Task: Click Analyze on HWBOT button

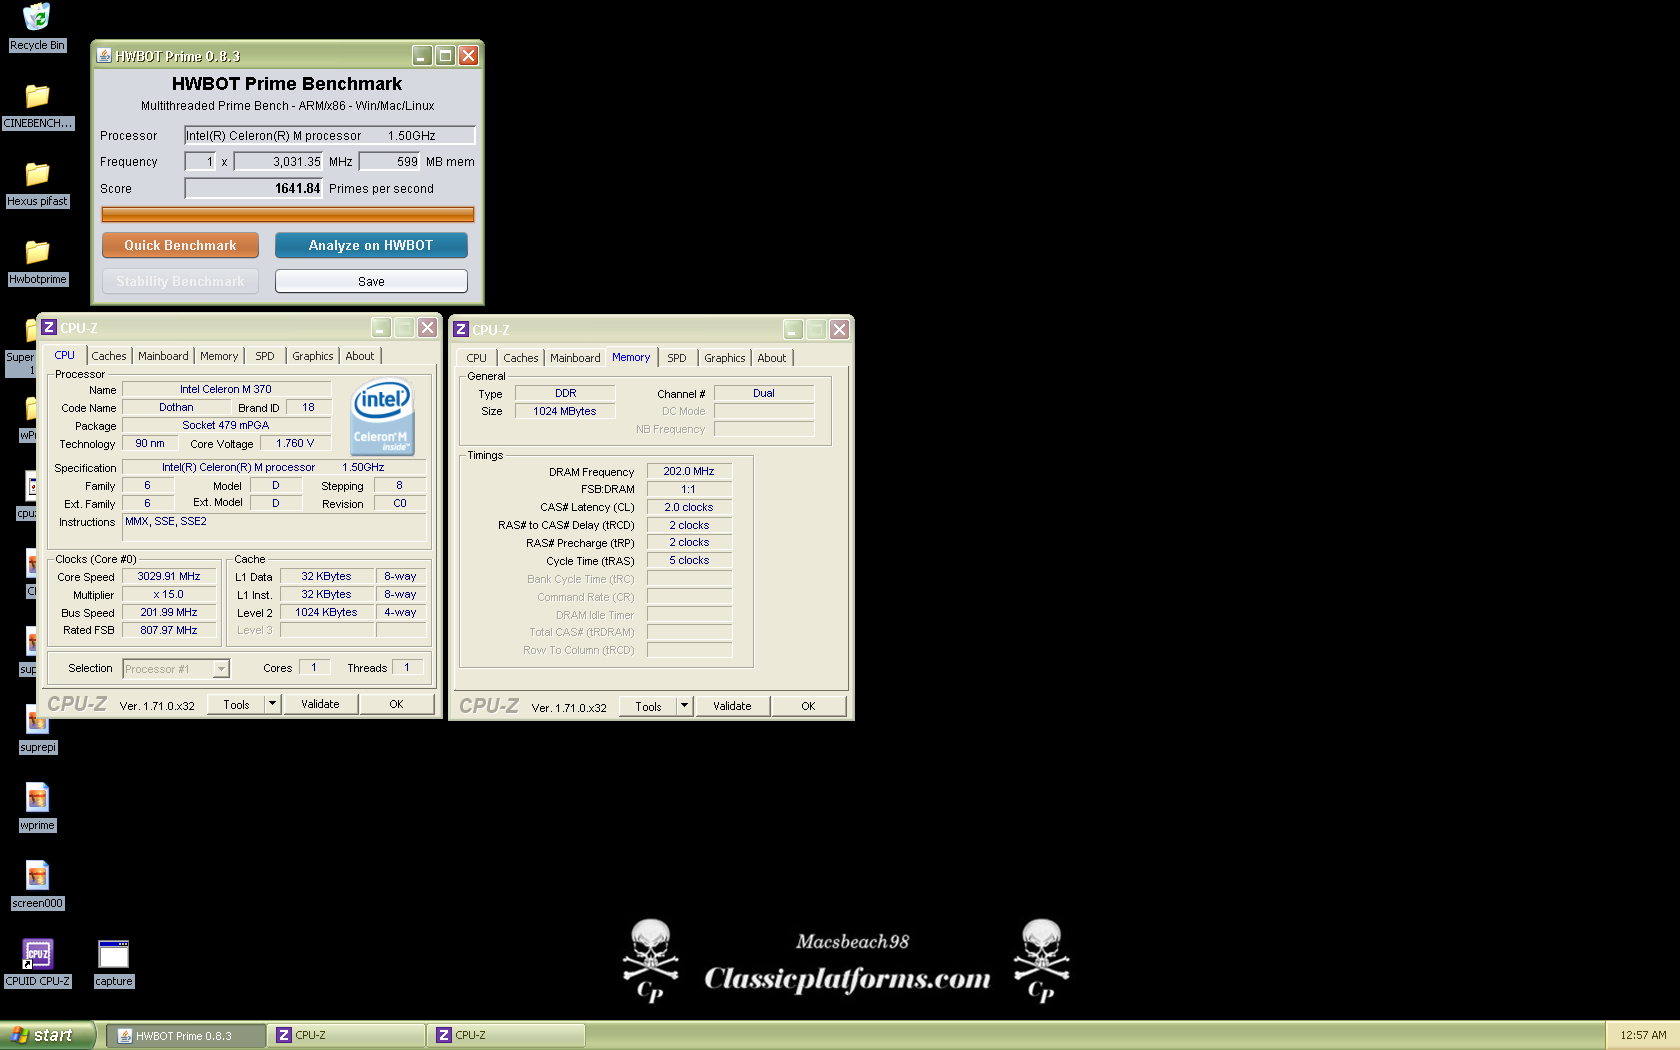Action: pos(371,245)
